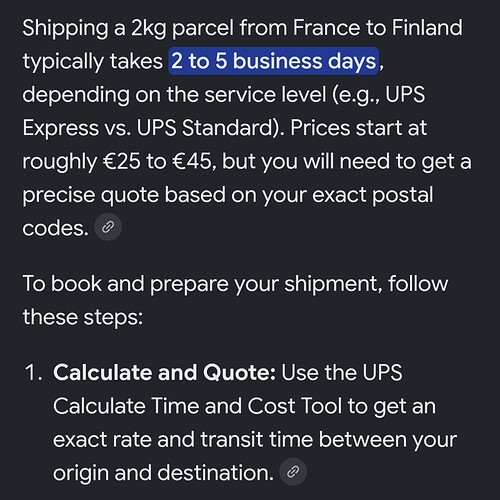500x500 pixels.
Task: Open the source link icon after "destination."
Action: coord(293,472)
